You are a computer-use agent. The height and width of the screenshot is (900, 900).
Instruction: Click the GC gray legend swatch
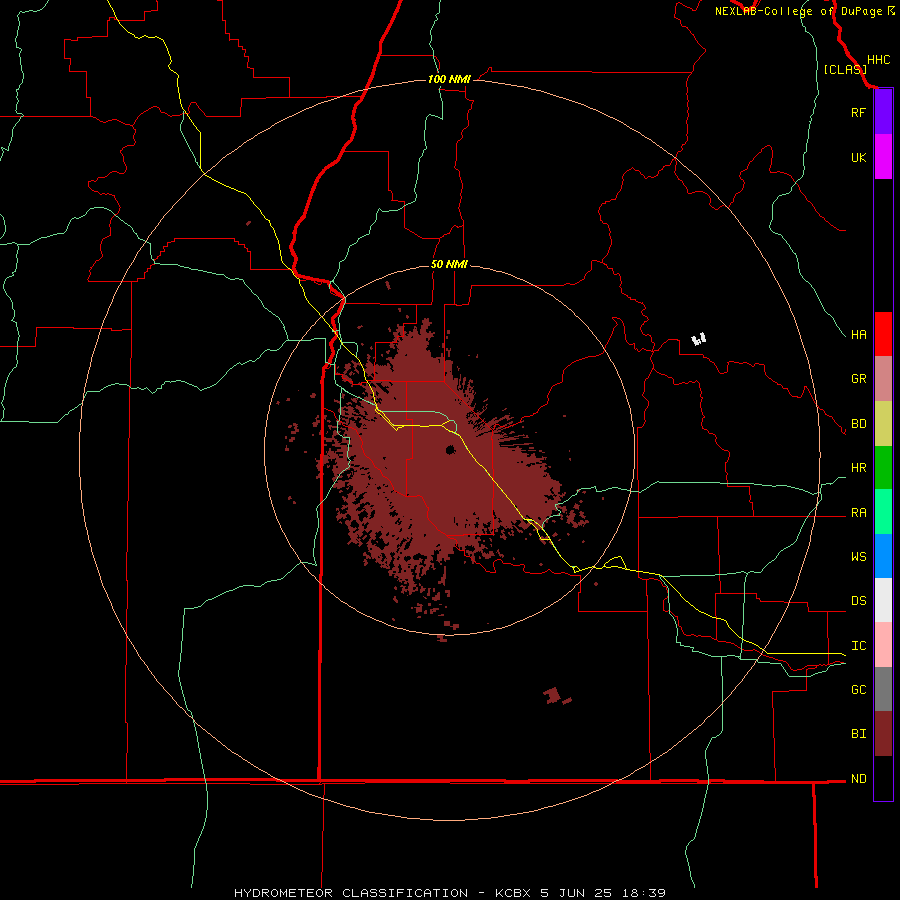(x=883, y=689)
